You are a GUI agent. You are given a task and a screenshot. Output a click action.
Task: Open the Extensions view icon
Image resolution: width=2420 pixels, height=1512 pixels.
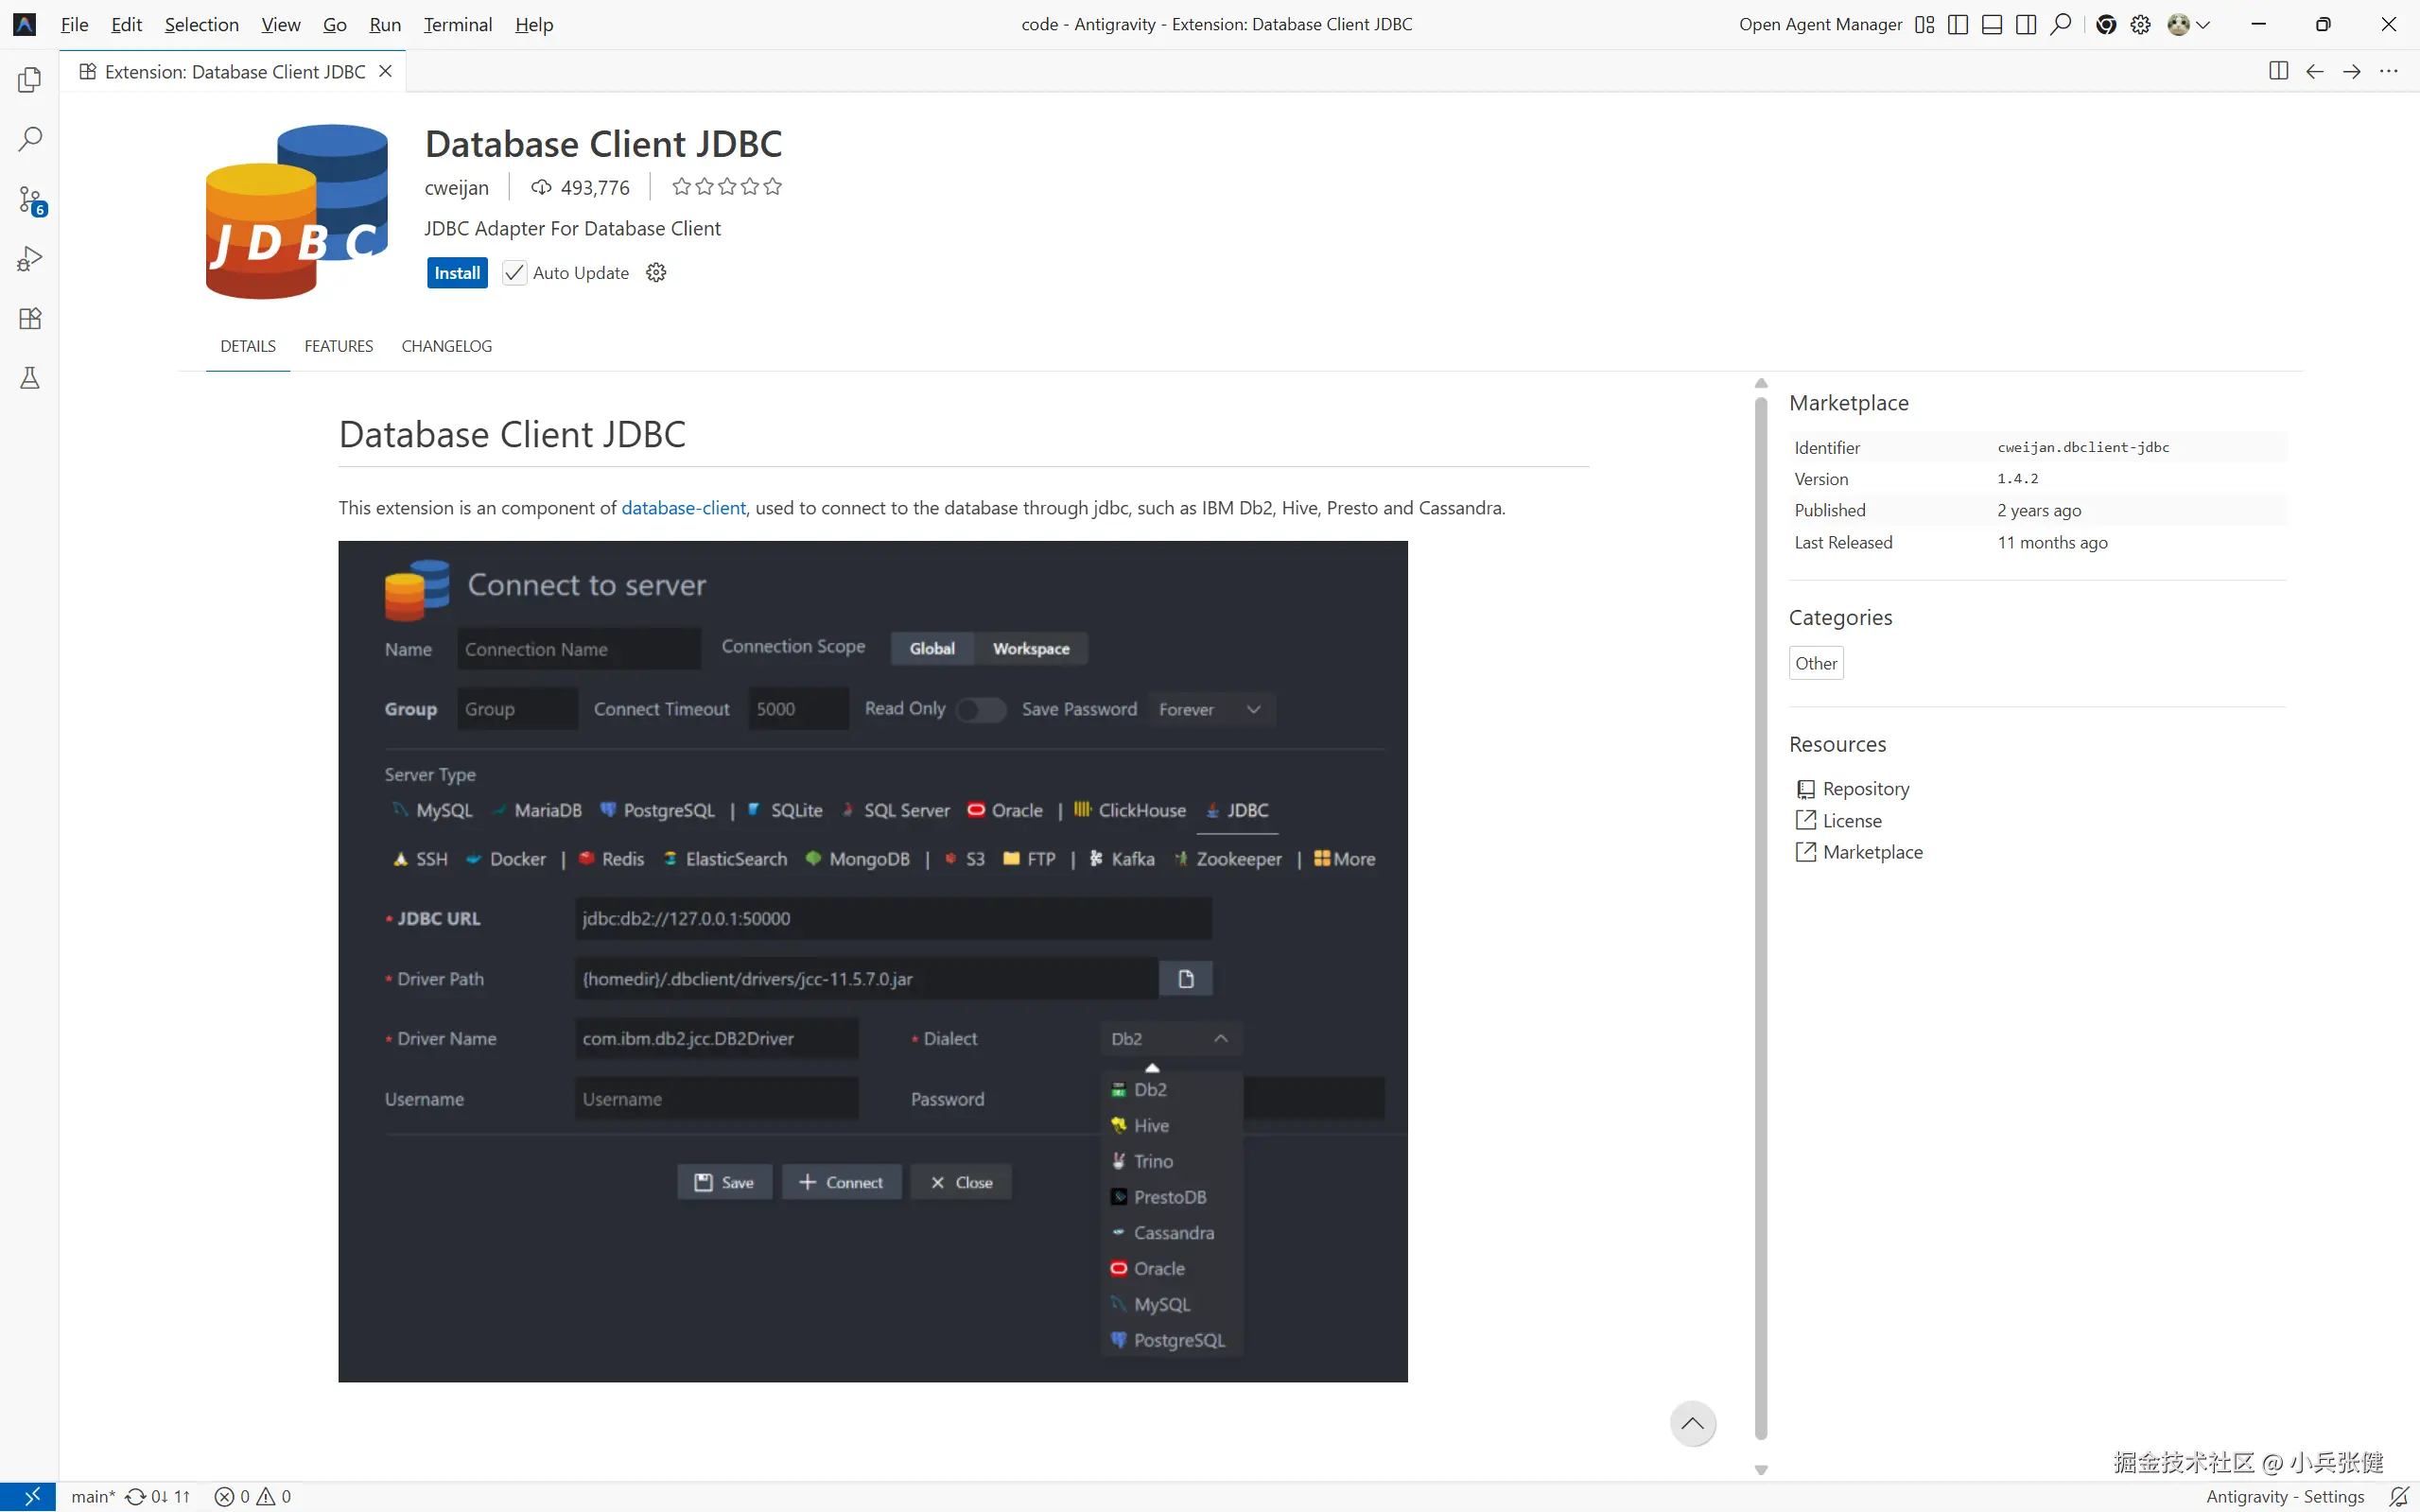[30, 319]
